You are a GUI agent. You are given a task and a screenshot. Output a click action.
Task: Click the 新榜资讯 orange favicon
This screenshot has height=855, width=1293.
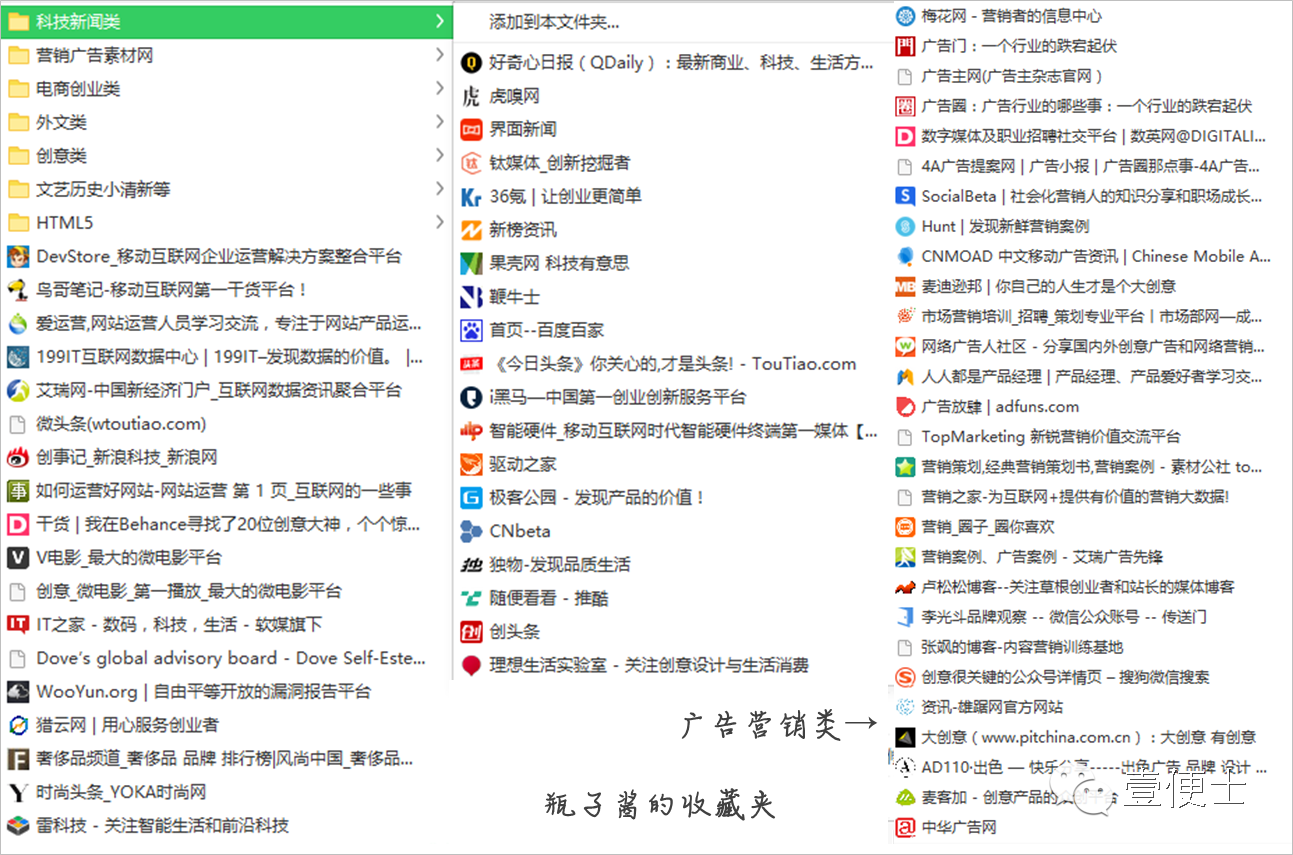tap(471, 230)
